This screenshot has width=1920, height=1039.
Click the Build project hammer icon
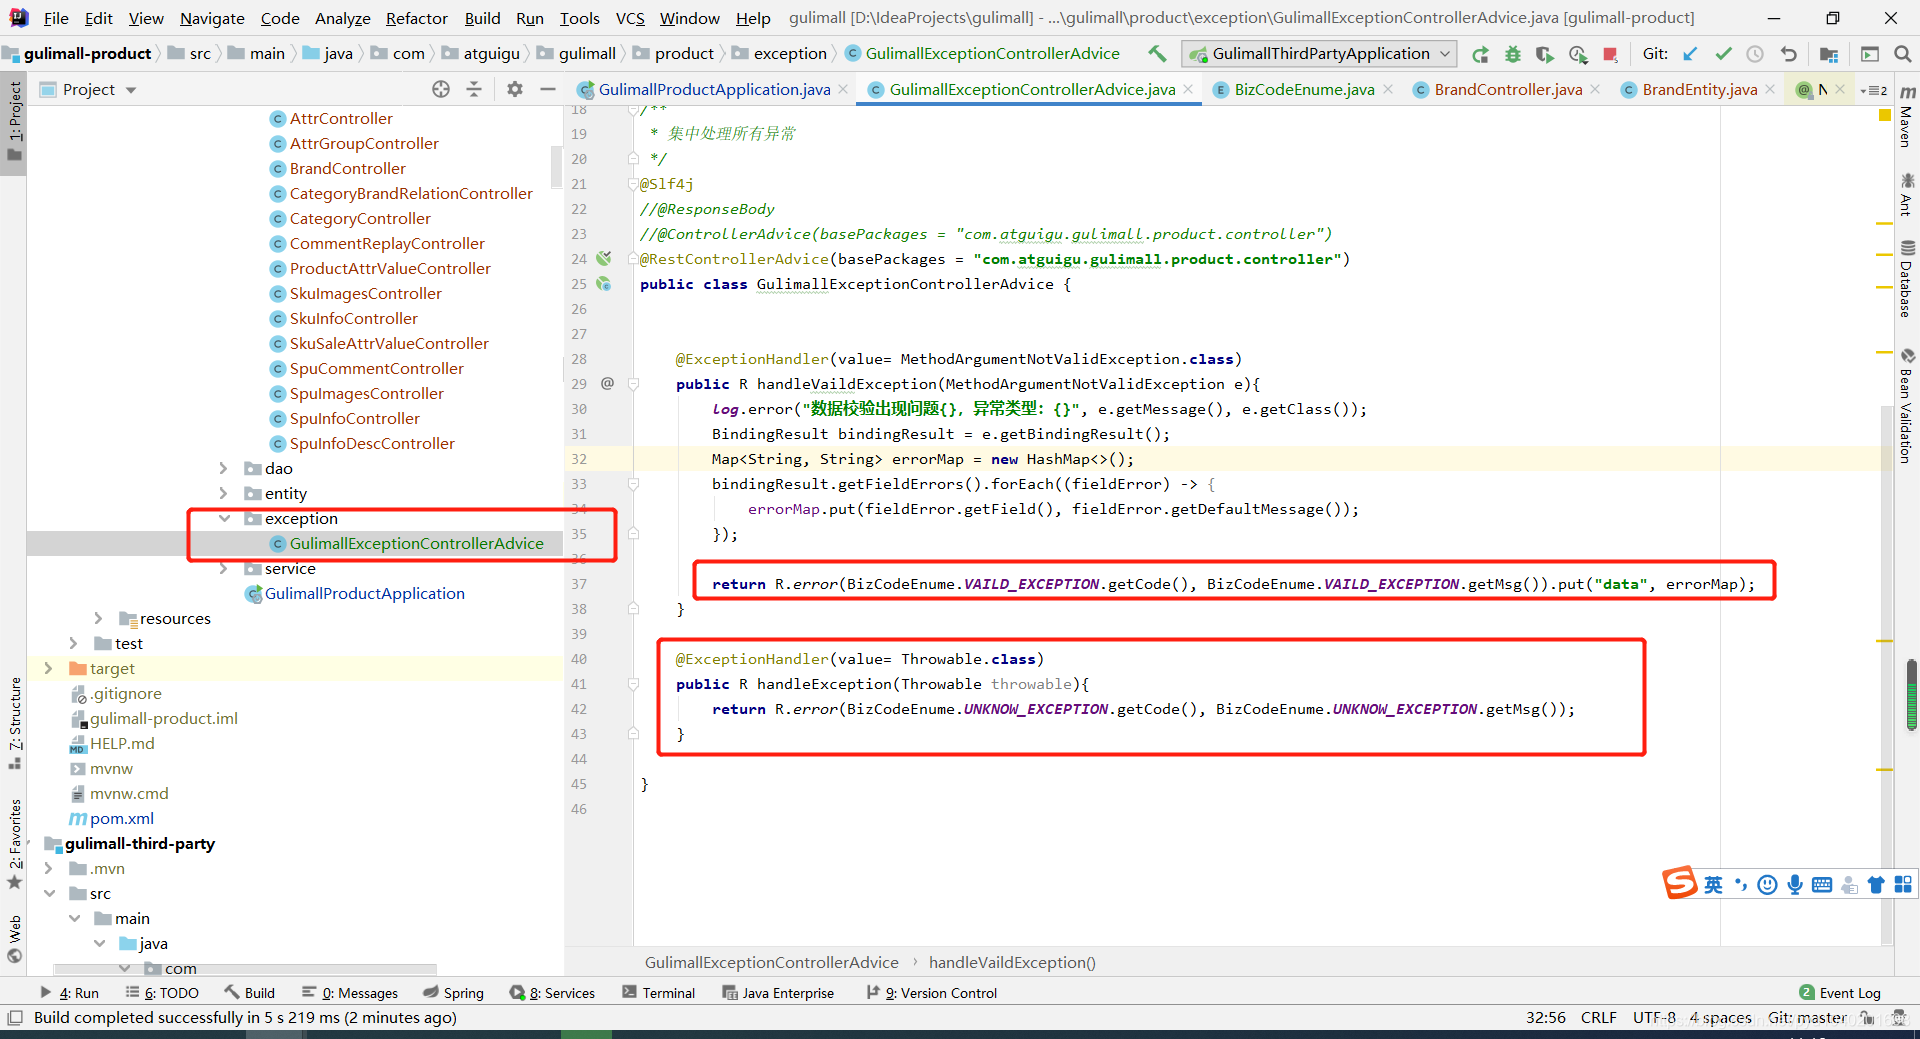tap(1157, 54)
